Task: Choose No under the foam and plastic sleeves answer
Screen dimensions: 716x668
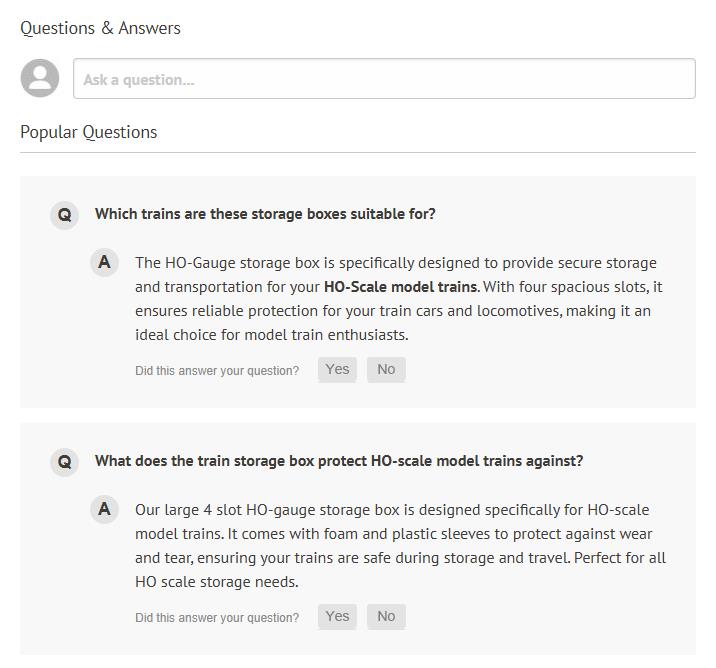Action: pos(386,616)
